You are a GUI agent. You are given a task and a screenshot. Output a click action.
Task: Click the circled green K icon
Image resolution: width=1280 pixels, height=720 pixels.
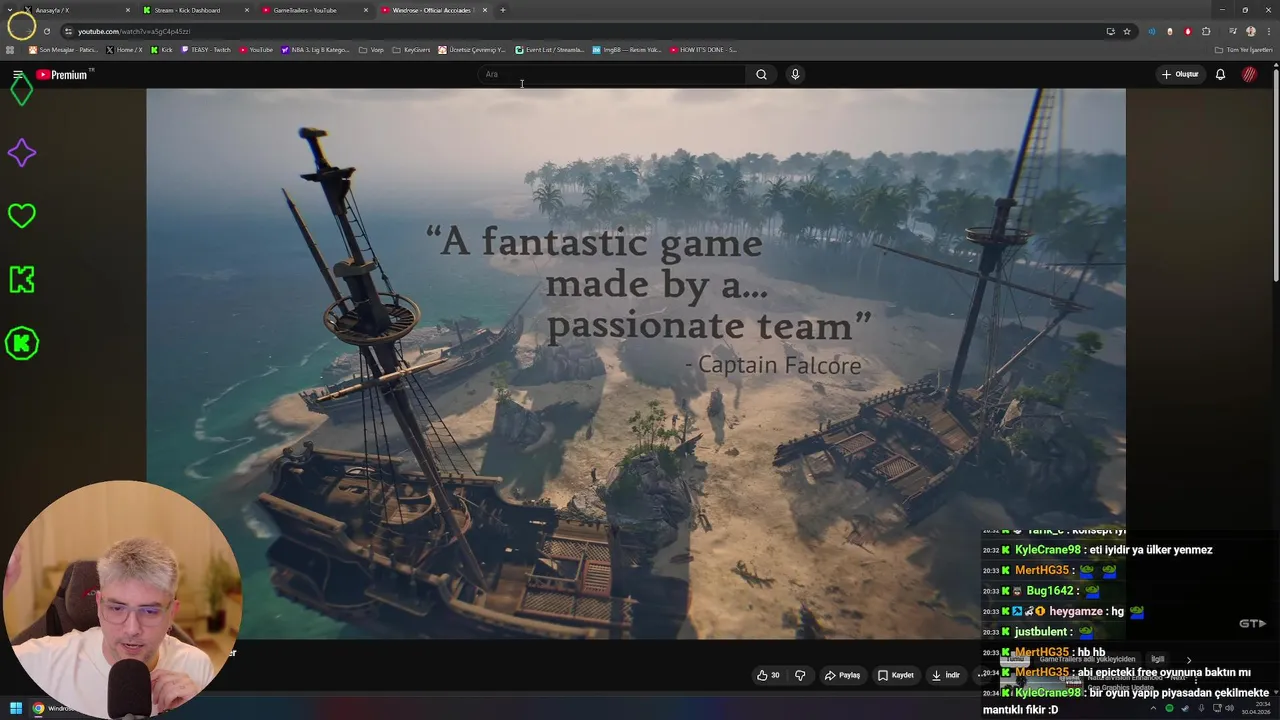(x=22, y=343)
